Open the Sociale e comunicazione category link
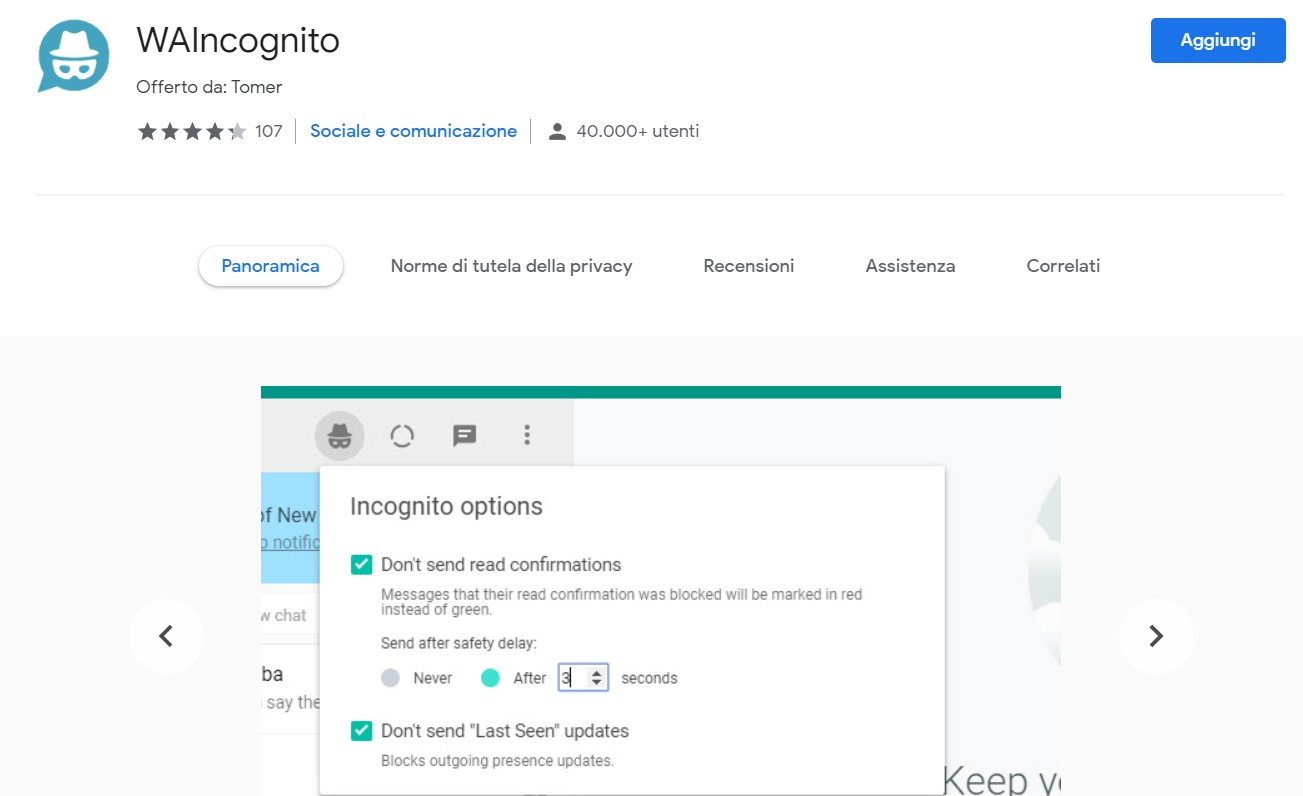 pos(413,131)
